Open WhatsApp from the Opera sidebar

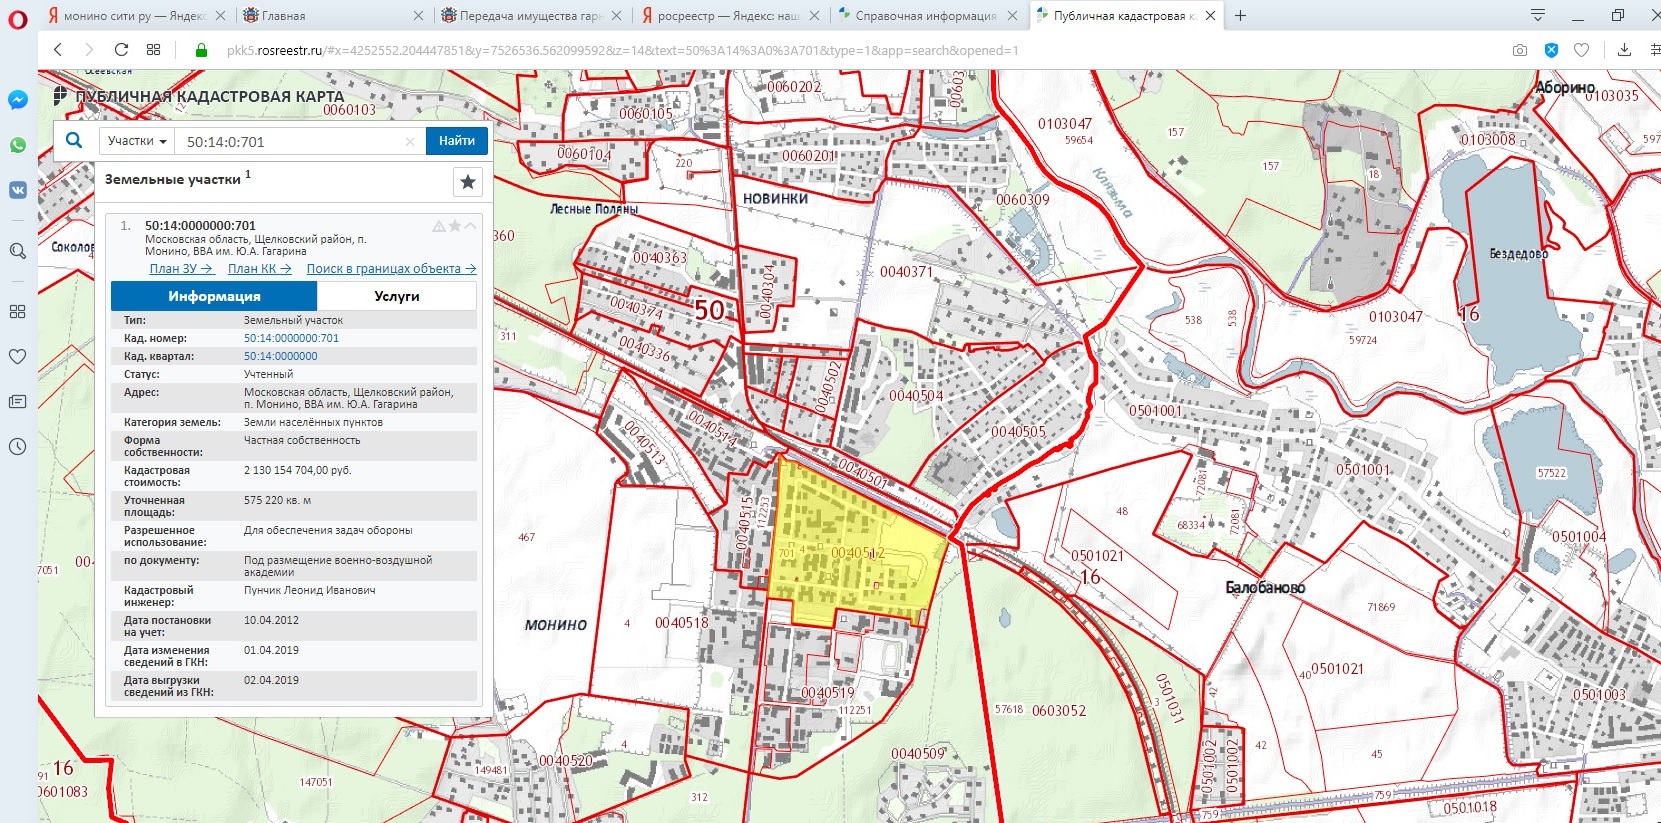coord(18,145)
